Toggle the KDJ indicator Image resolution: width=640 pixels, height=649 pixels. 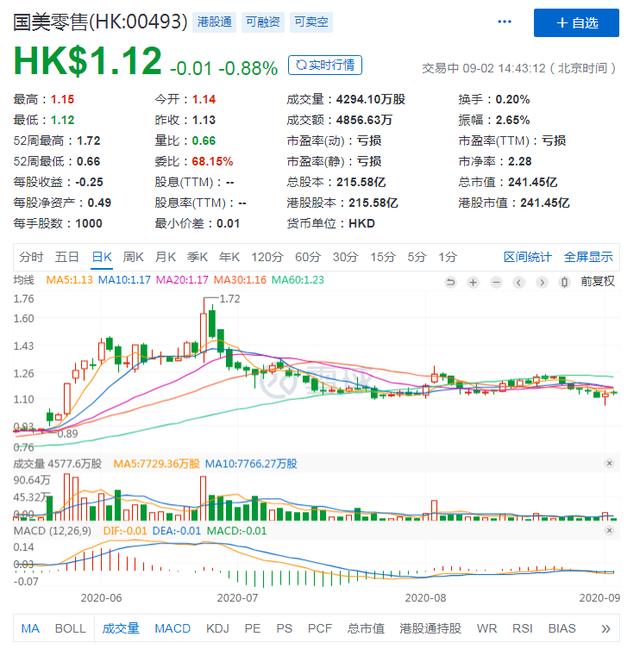pos(218,629)
